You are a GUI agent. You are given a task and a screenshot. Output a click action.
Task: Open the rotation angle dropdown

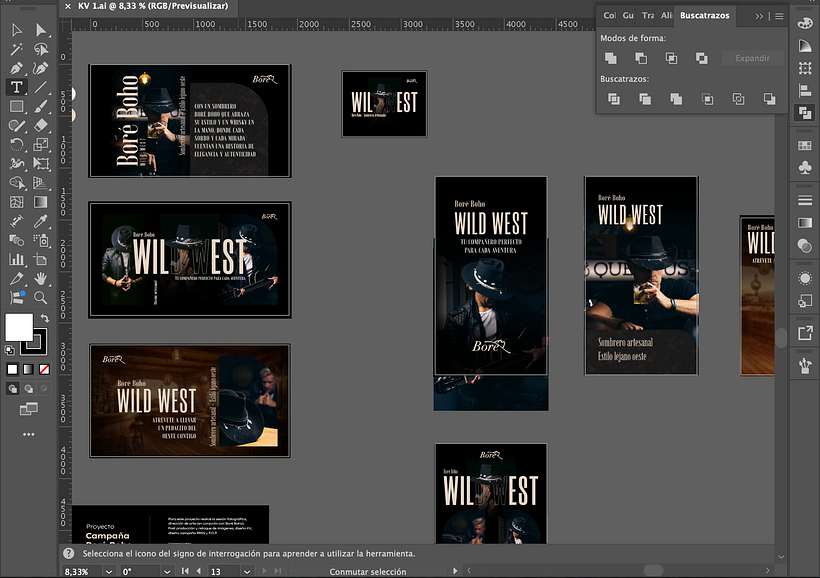click(x=167, y=572)
